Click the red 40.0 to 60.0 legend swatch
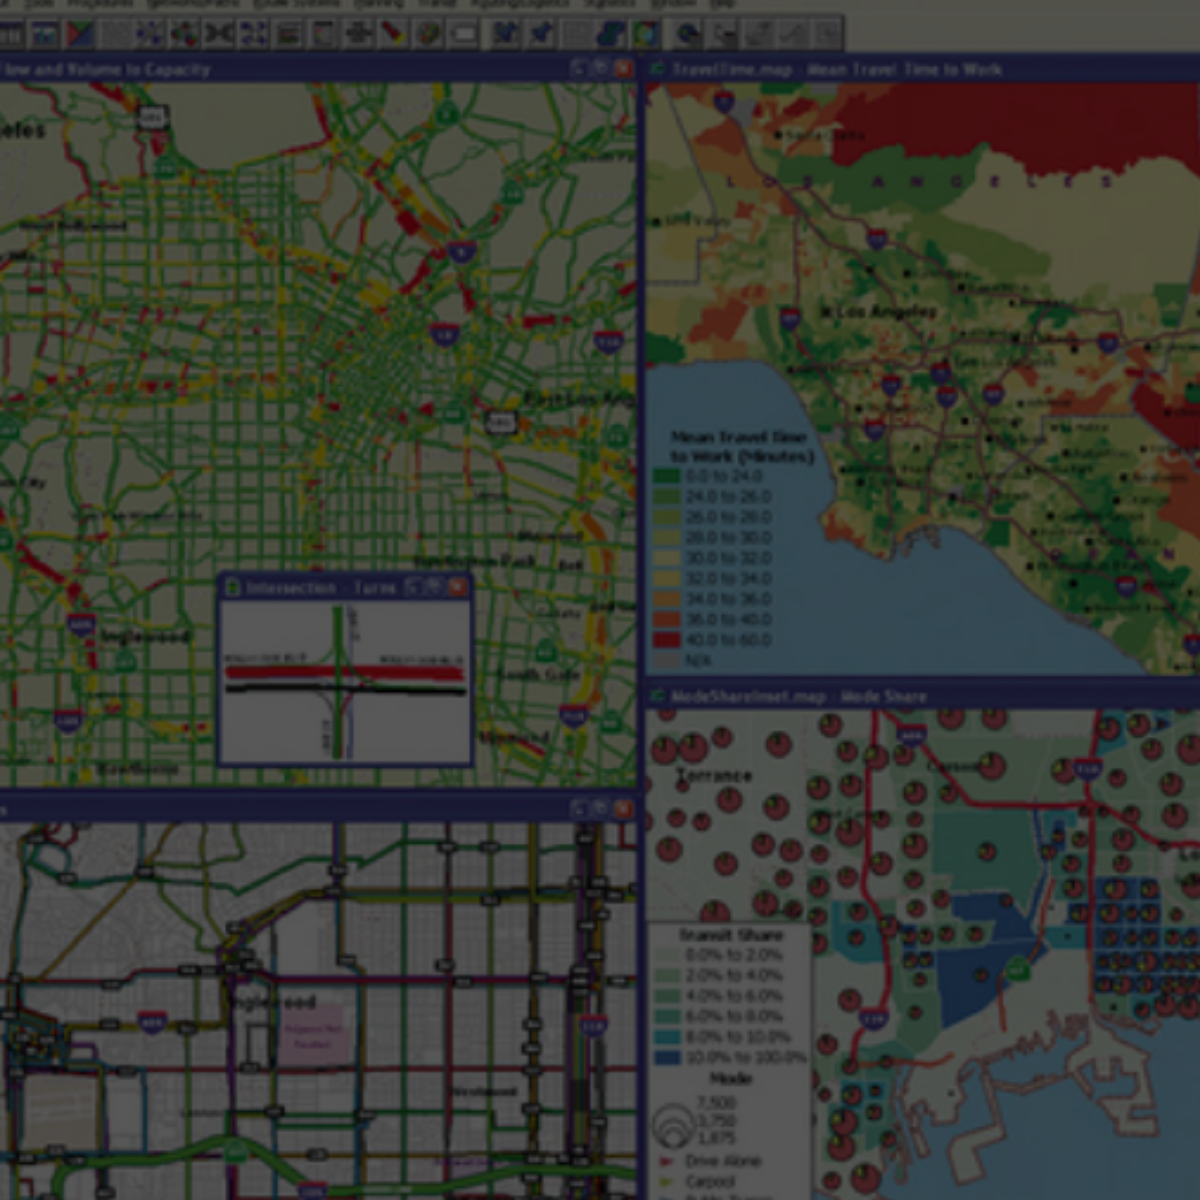 click(x=666, y=640)
